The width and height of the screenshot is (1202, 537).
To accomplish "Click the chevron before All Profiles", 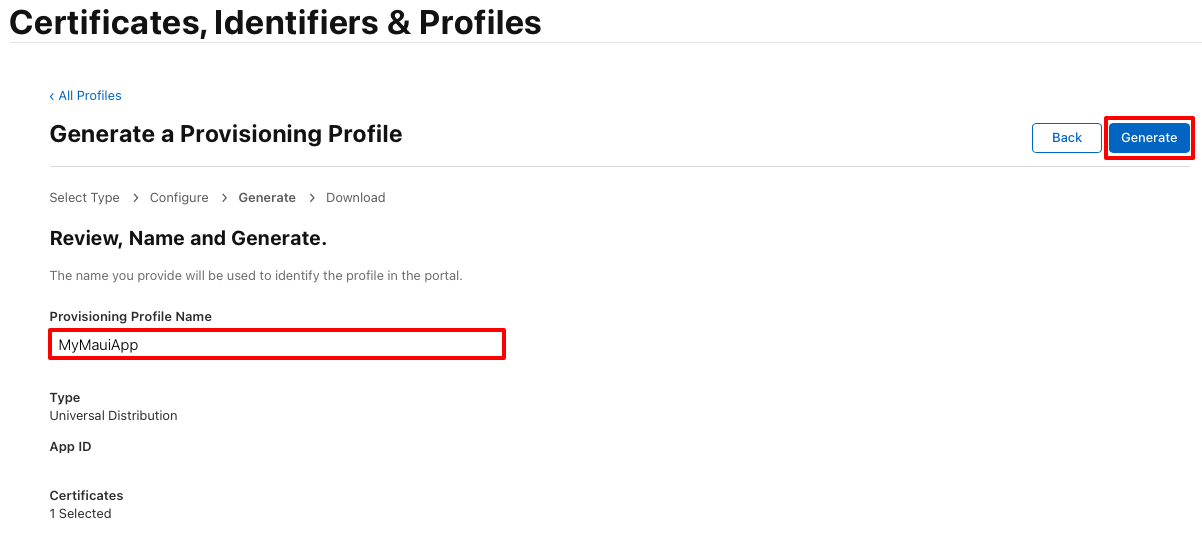I will (52, 96).
